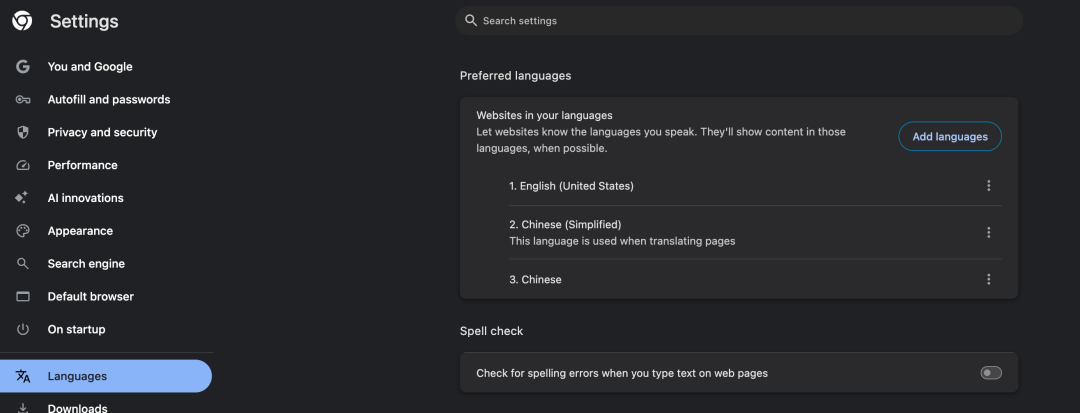Viewport: 1080px width, 413px height.
Task: Open You and Google settings page
Action: point(90,67)
